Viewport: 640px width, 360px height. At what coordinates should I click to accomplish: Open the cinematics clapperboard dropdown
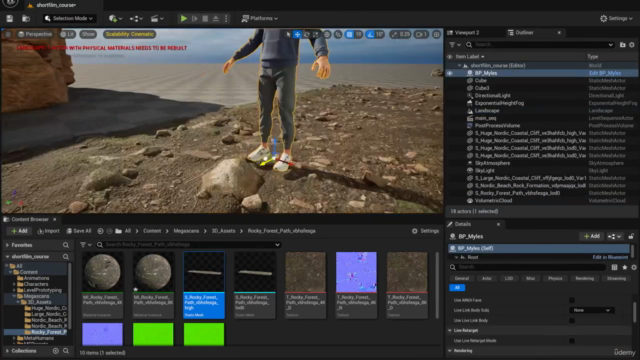[x=157, y=18]
